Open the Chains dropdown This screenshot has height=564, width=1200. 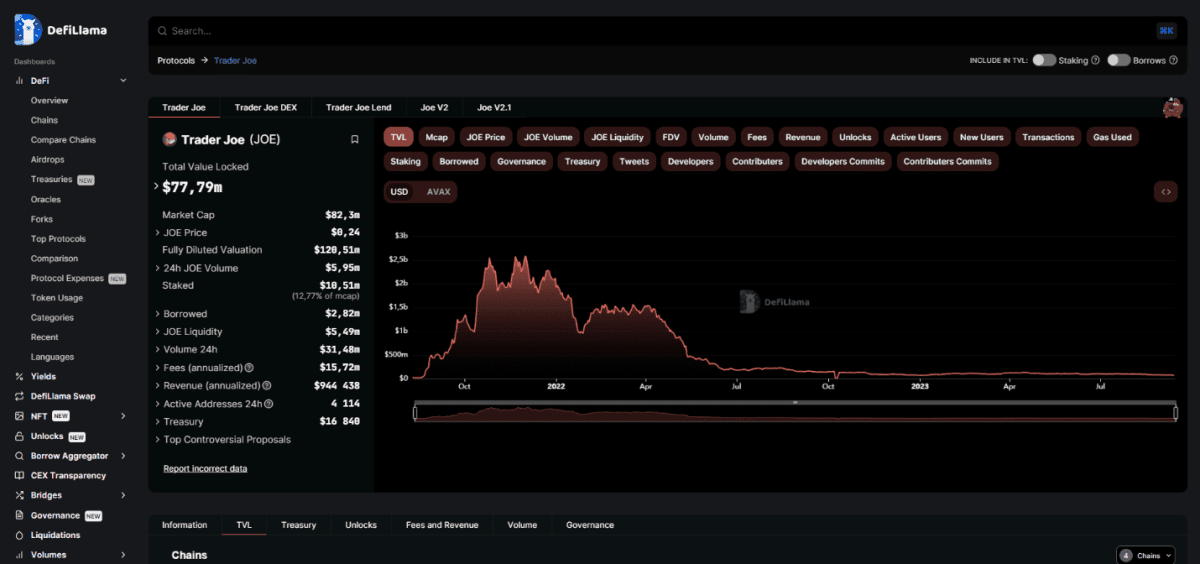coord(1145,555)
